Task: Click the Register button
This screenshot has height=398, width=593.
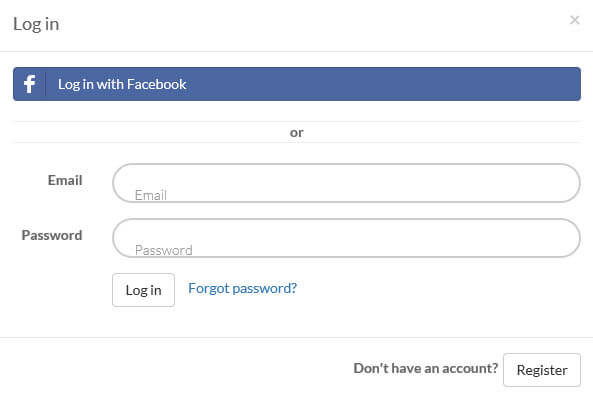Action: 542,370
